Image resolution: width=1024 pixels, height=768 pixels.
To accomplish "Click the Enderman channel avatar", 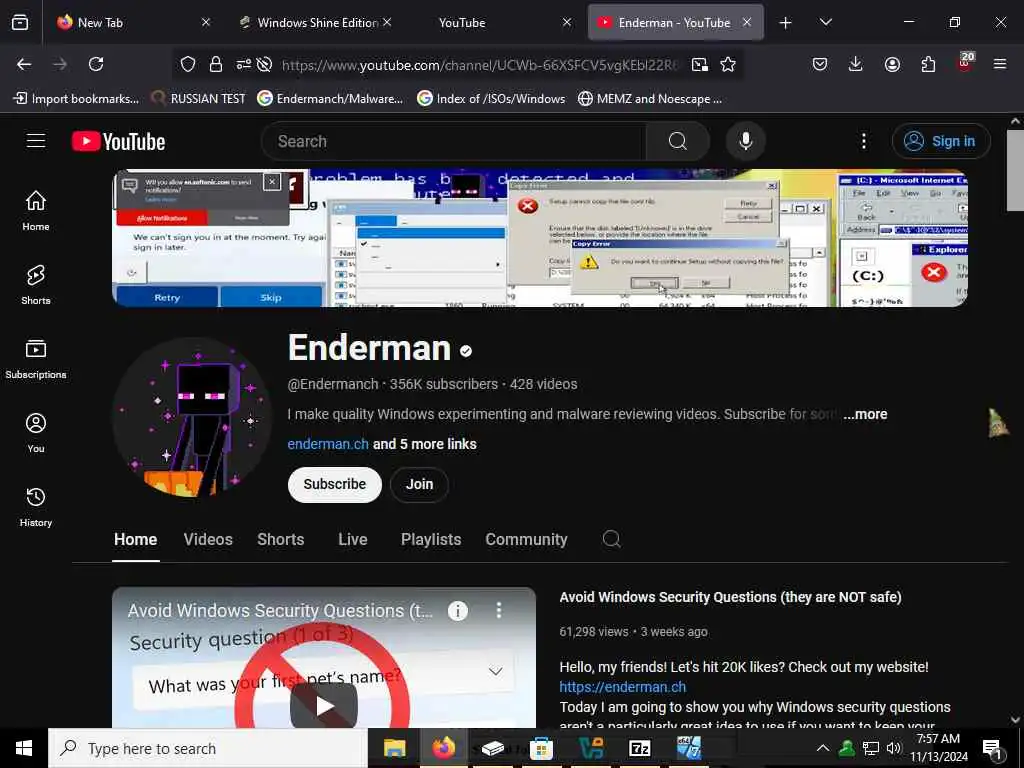I will click(192, 417).
